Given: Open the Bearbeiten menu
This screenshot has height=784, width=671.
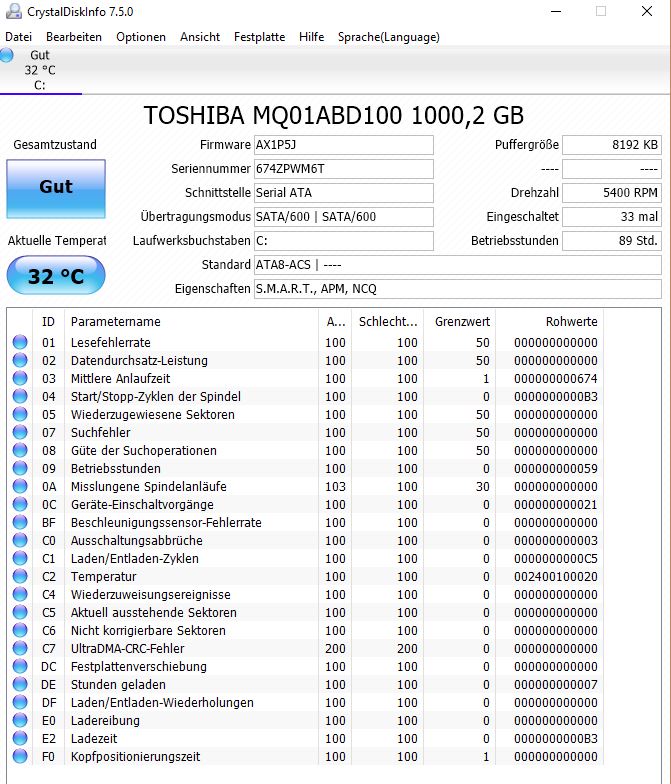Looking at the screenshot, I should [74, 37].
